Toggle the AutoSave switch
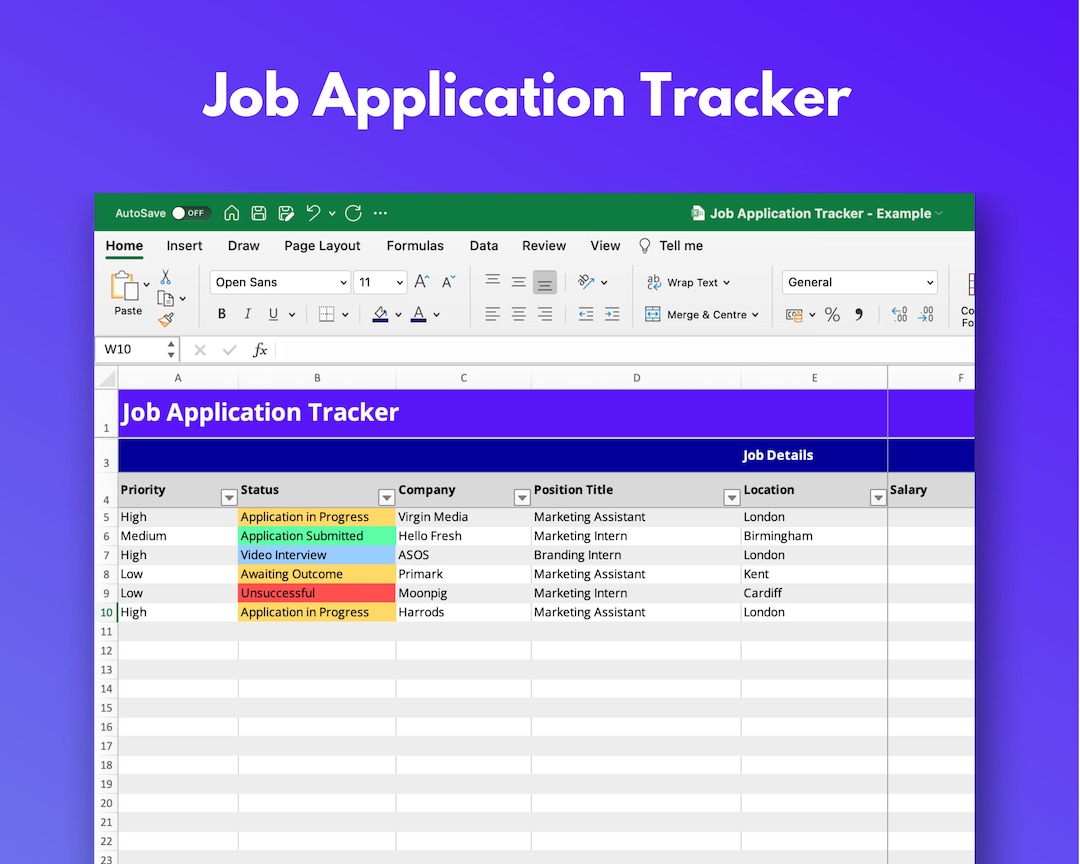This screenshot has width=1080, height=864. [x=191, y=213]
